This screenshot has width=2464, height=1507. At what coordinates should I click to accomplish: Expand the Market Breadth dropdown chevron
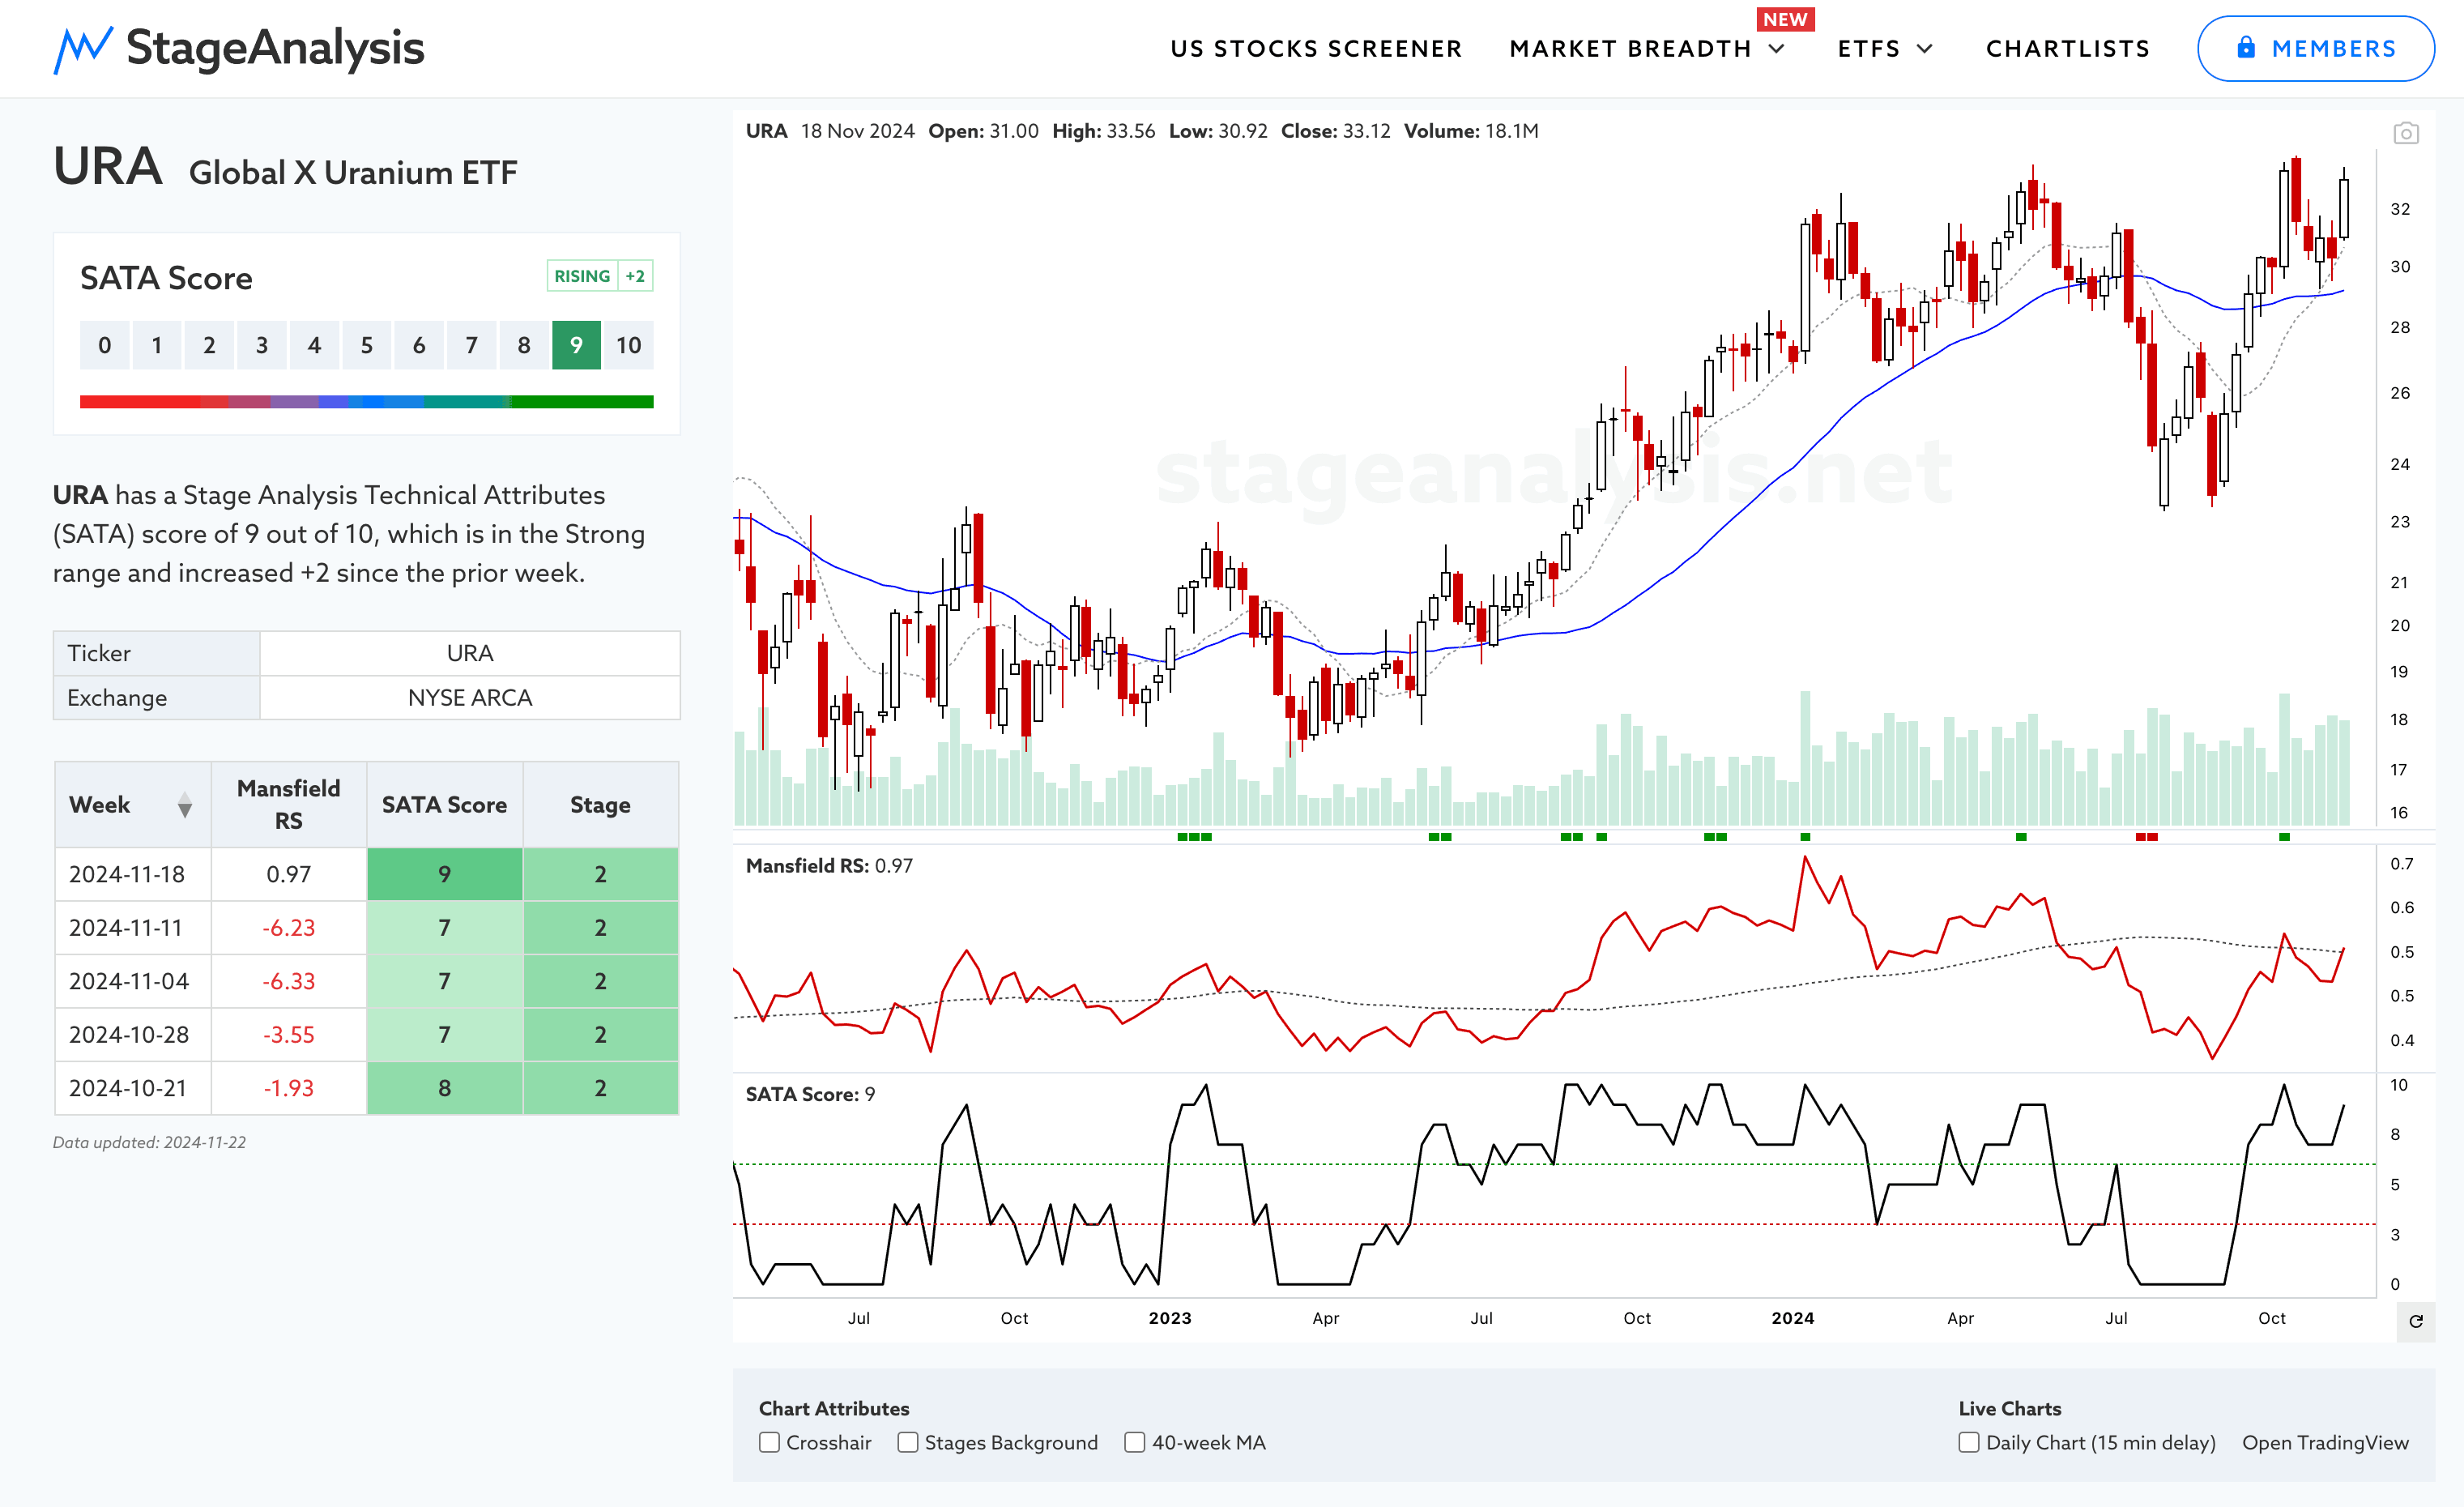click(x=1777, y=49)
